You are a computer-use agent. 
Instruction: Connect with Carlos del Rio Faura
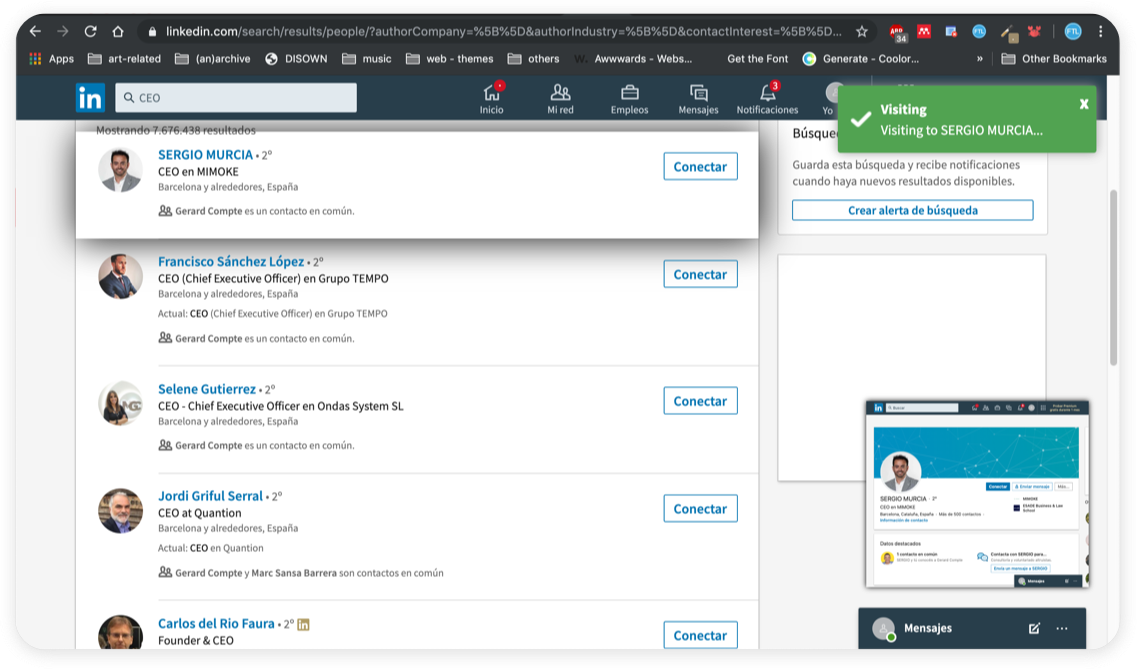tap(700, 635)
